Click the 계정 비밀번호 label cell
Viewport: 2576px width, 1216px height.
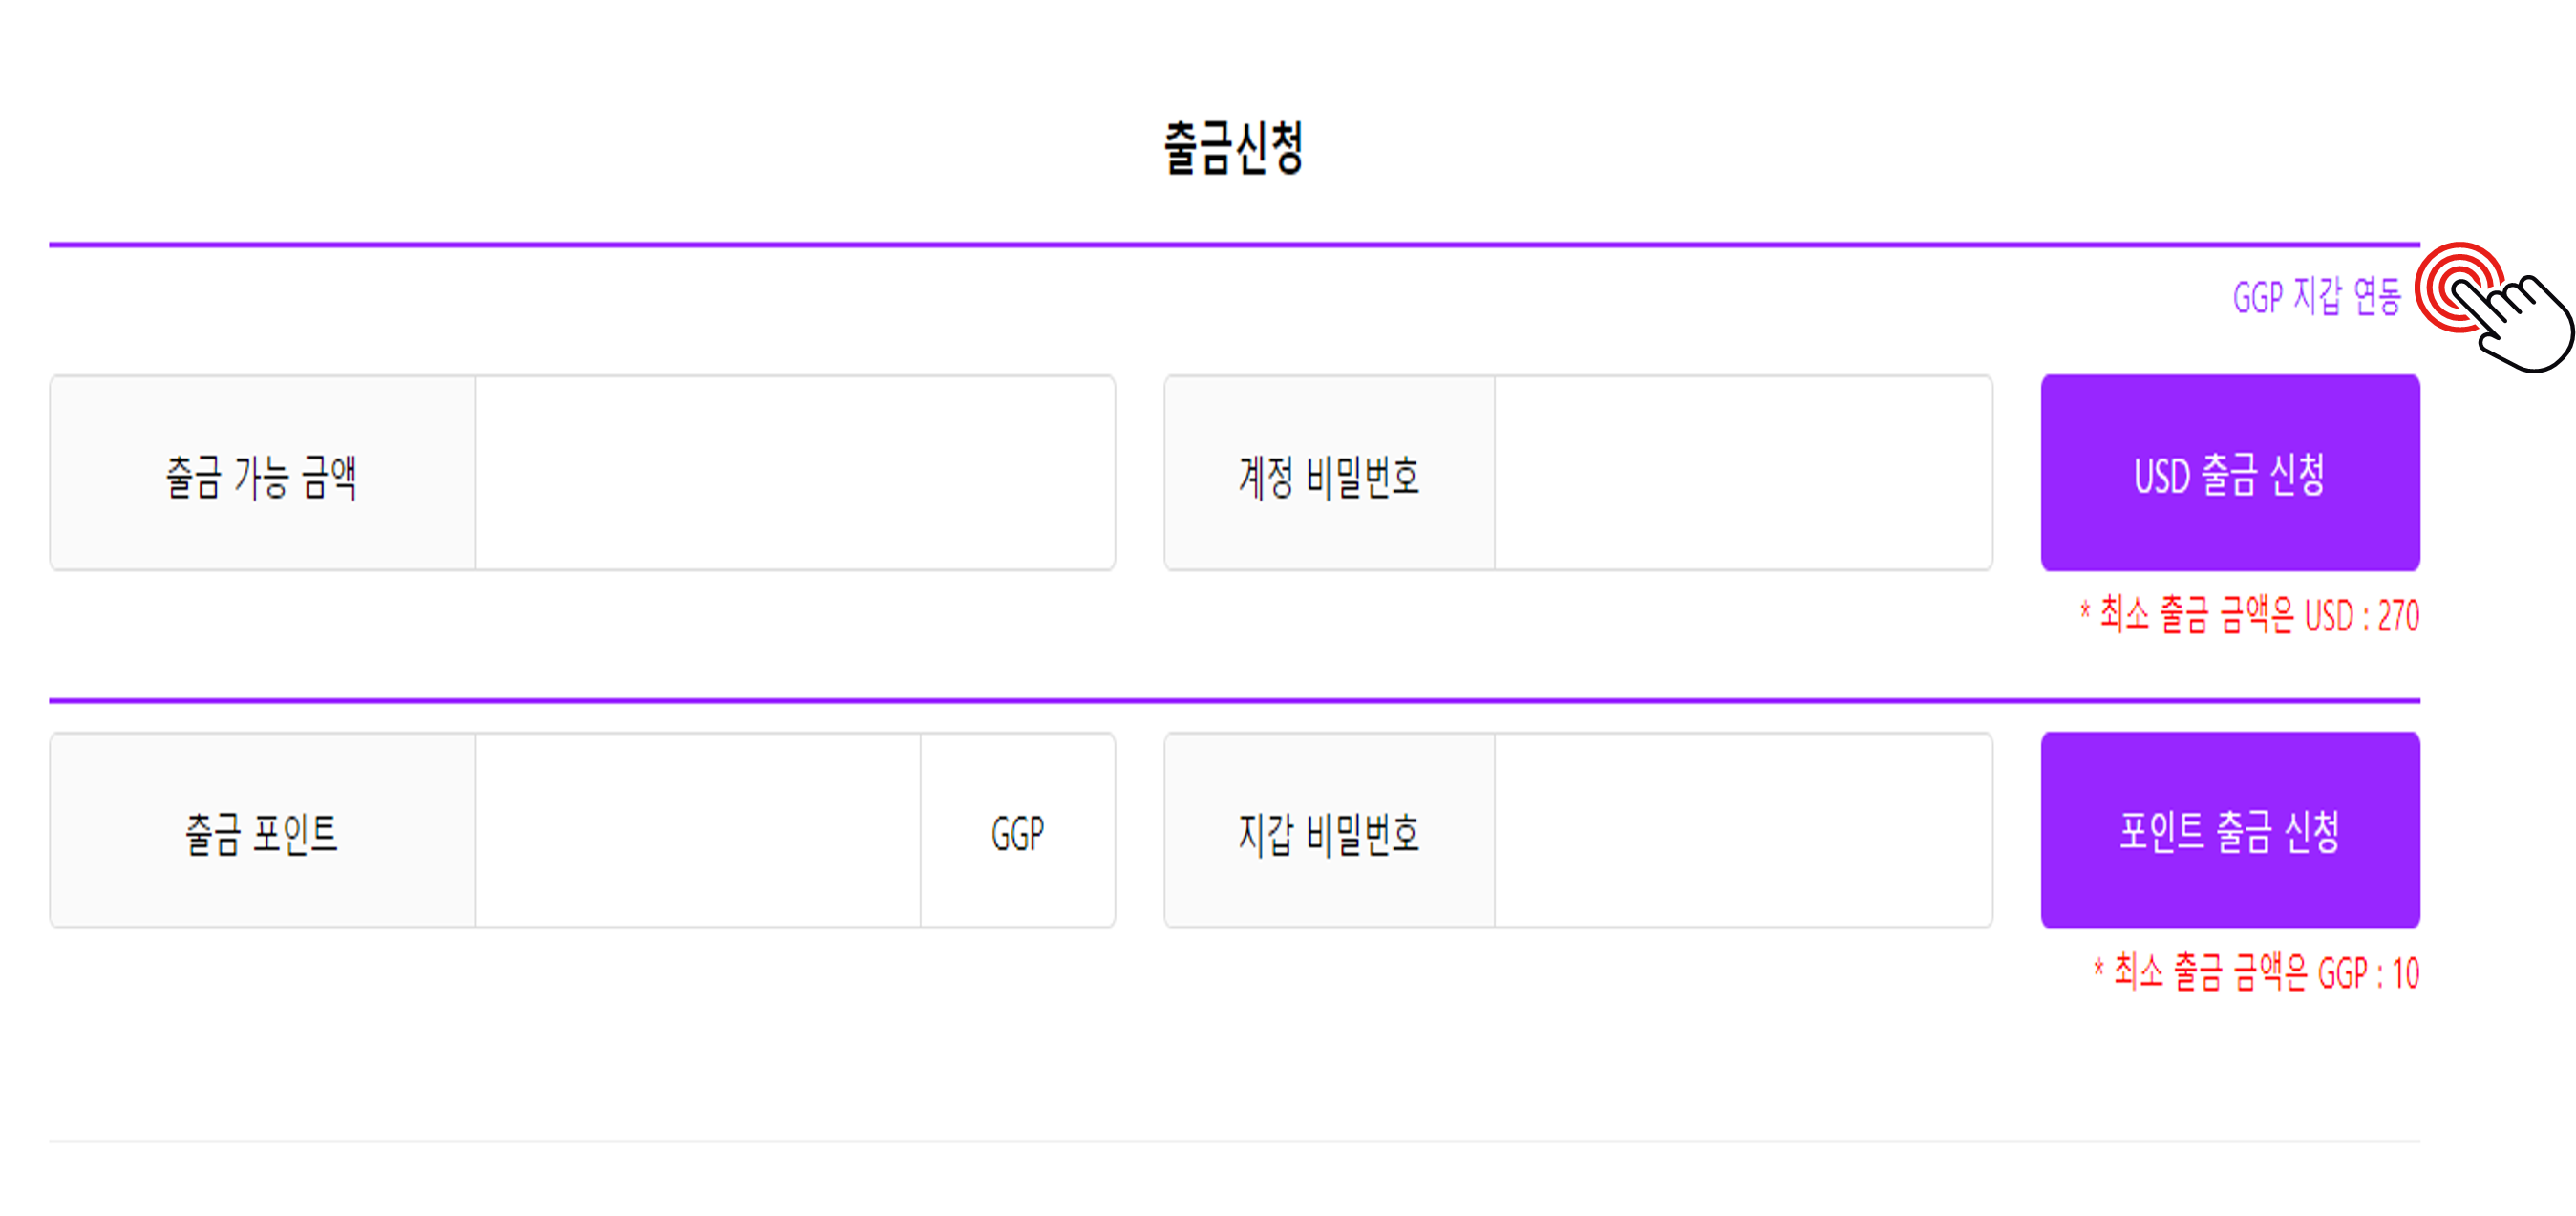(1329, 473)
